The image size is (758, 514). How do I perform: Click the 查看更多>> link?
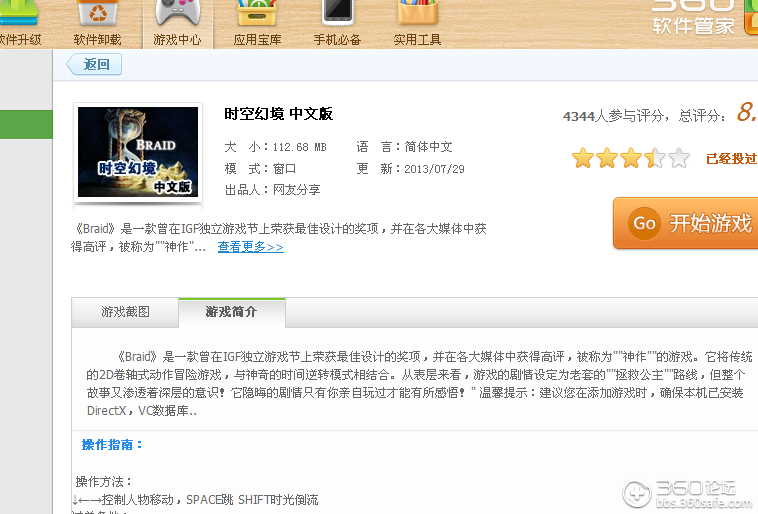(x=250, y=247)
